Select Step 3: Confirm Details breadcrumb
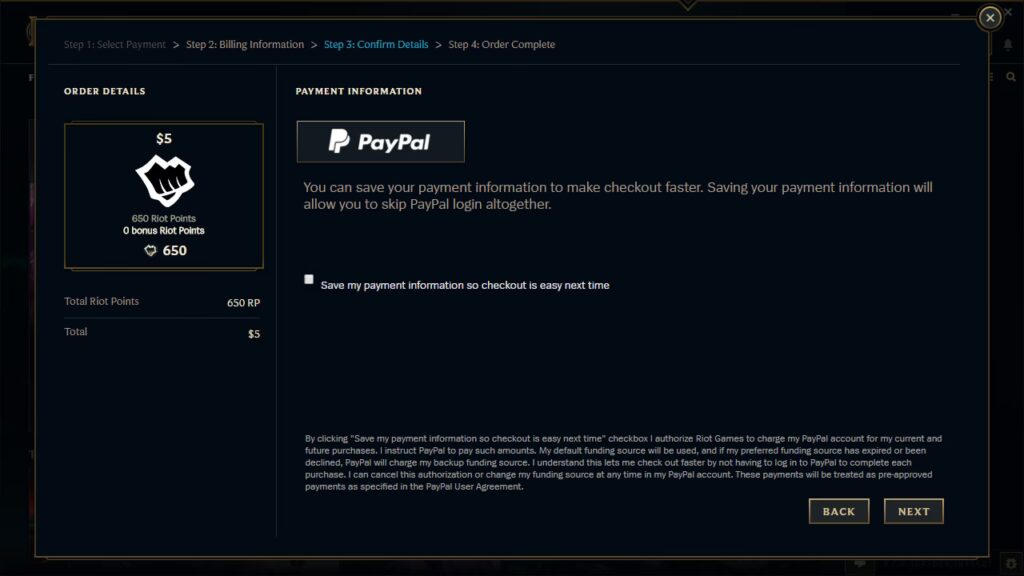1024x576 pixels. click(x=376, y=44)
